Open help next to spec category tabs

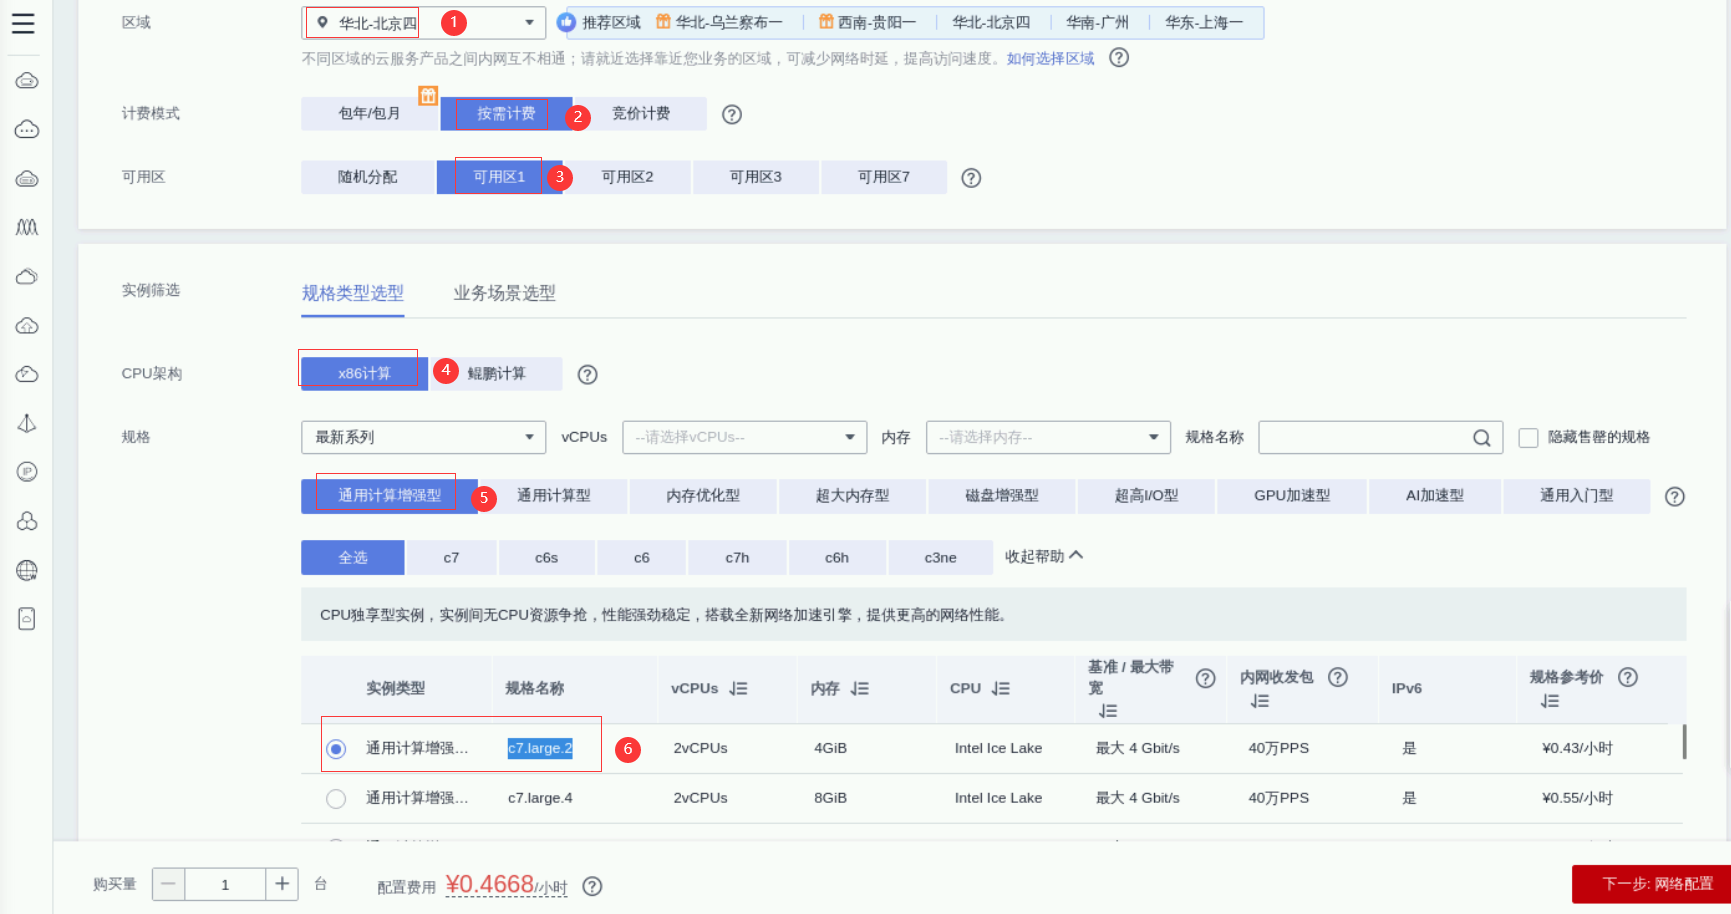[x=1675, y=497]
